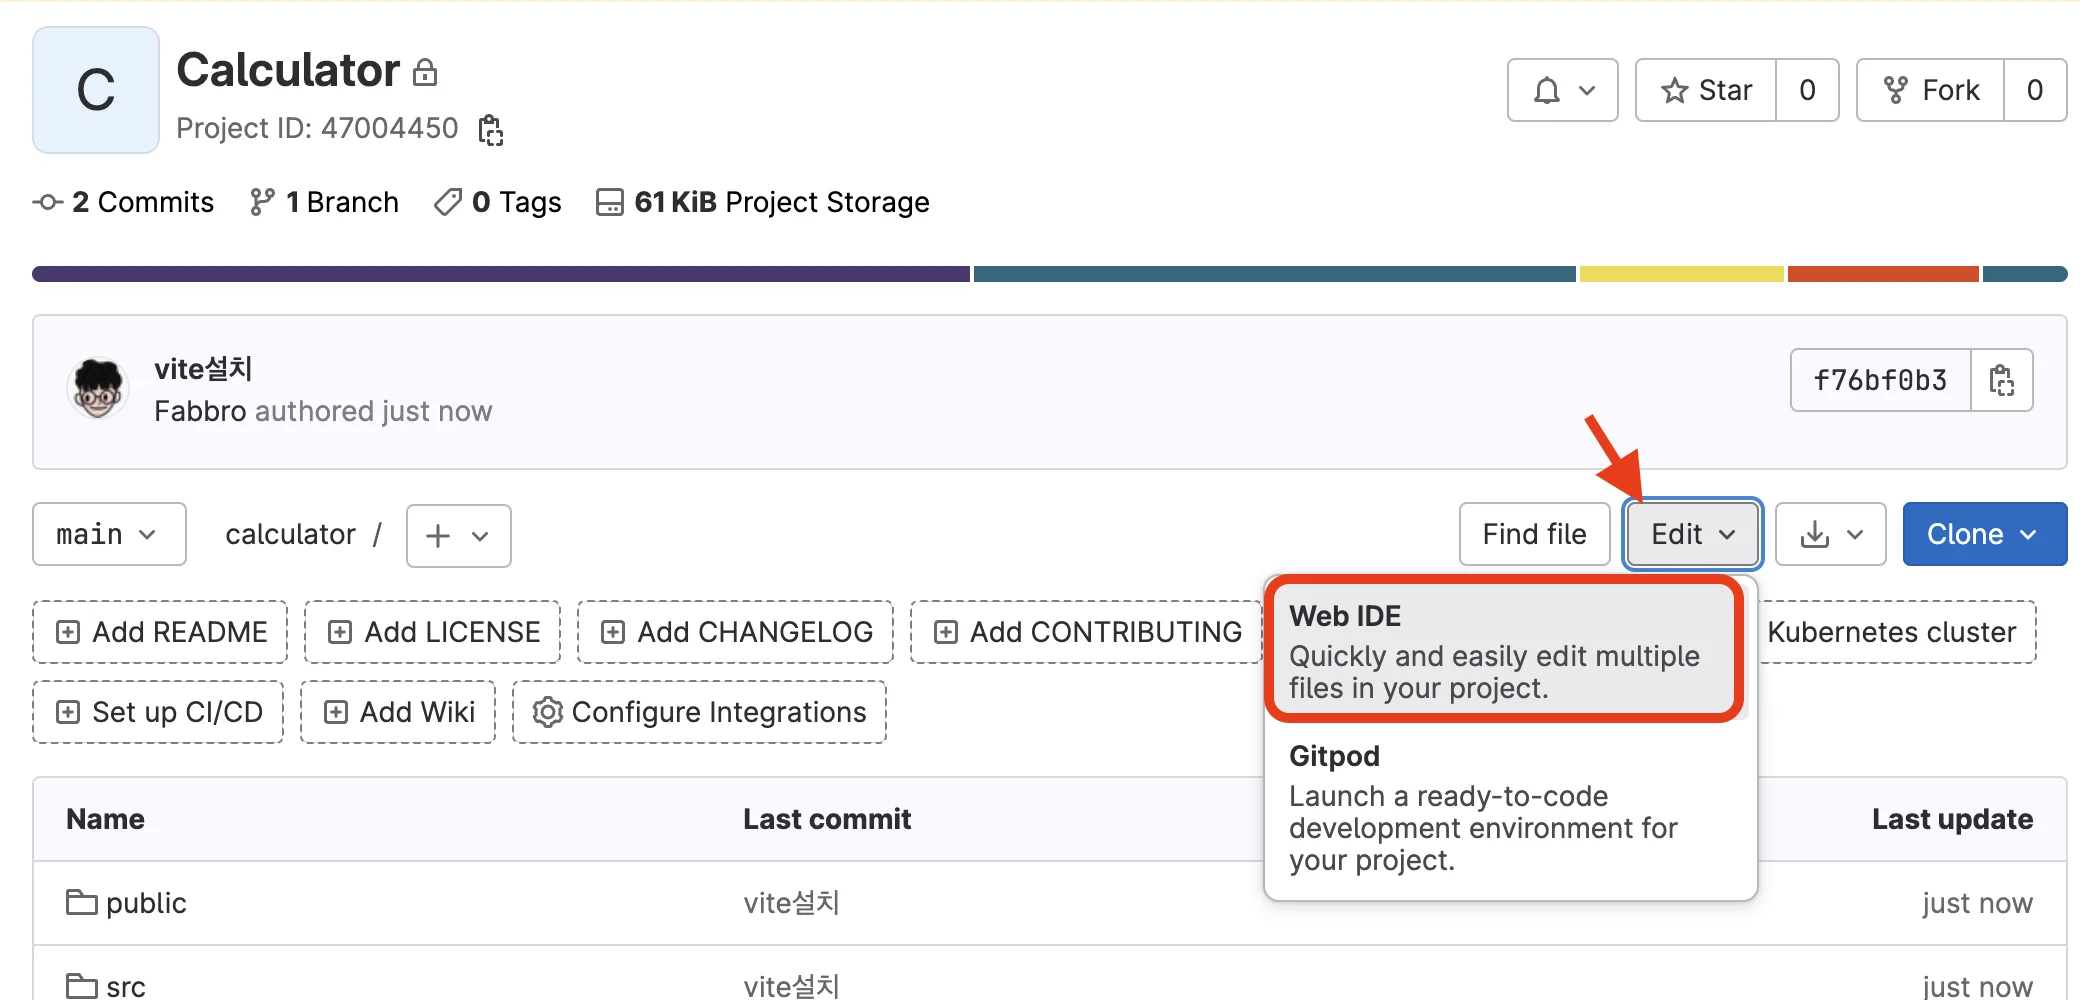The image size is (2080, 1000).
Task: Click the yellow language bar segment
Action: point(1681,274)
